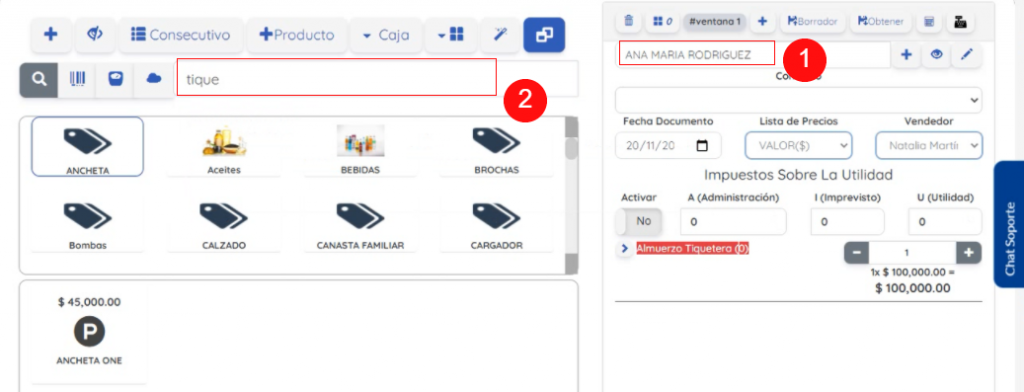1024x392 pixels.
Task: Click the eye icon beside the customer name
Action: coord(936,56)
